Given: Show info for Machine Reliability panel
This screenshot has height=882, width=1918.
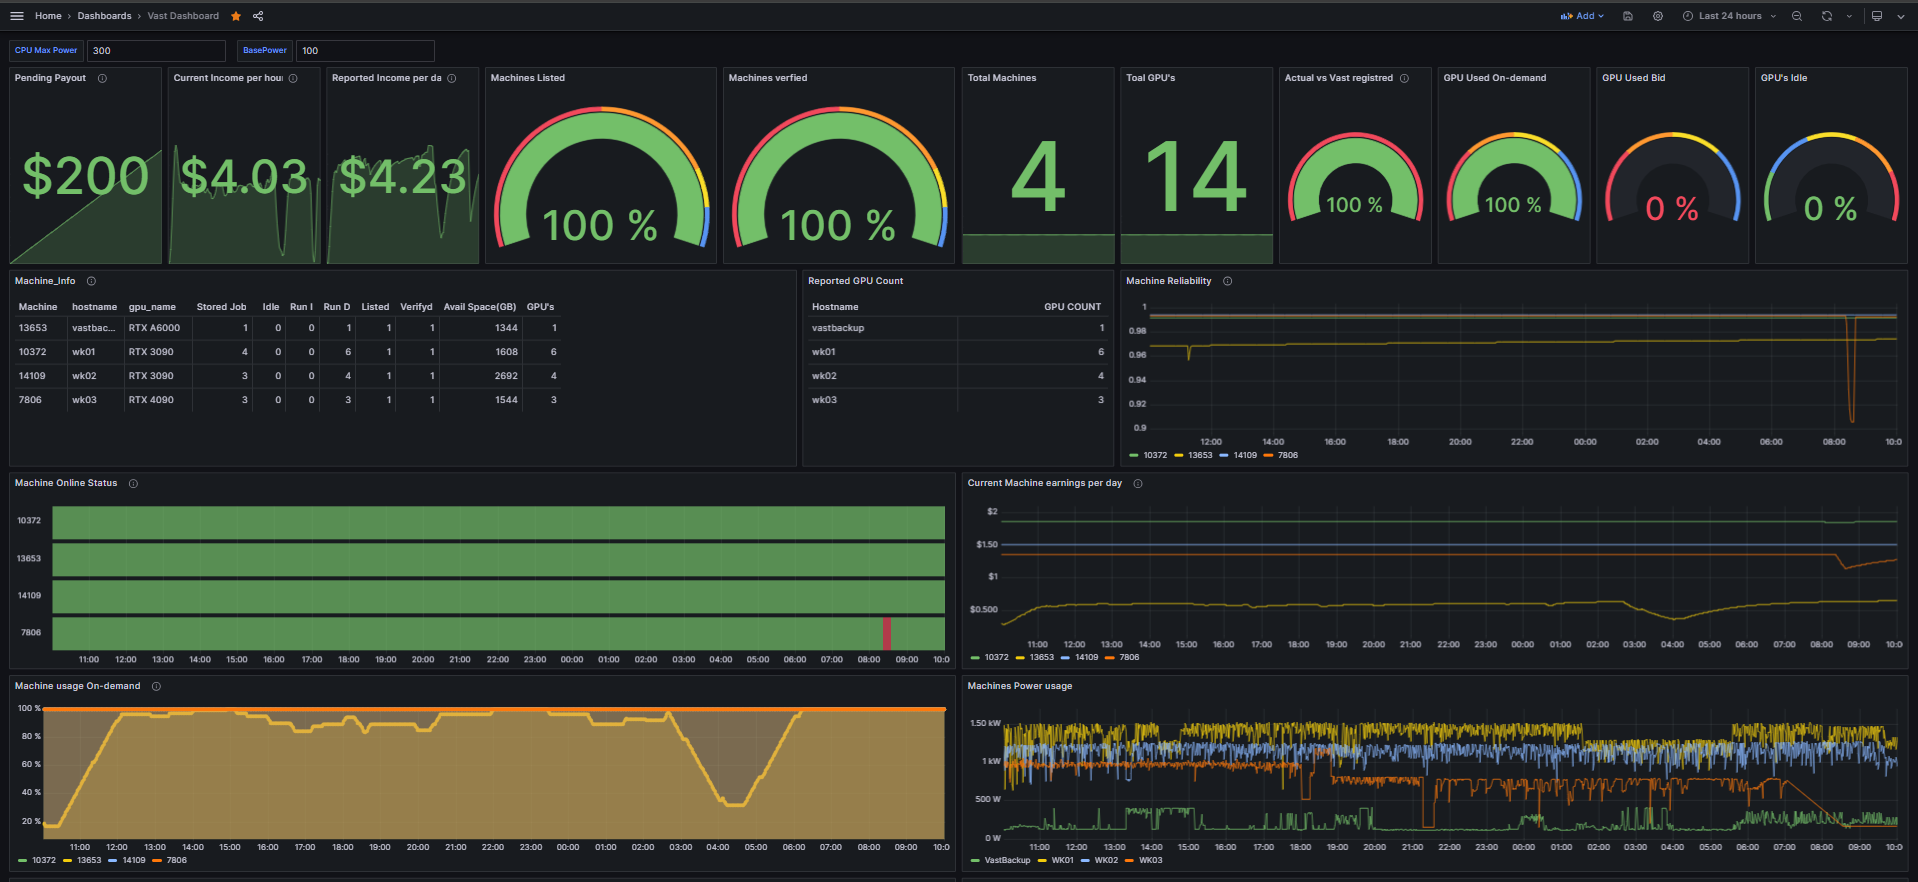Looking at the screenshot, I should coord(1227,281).
